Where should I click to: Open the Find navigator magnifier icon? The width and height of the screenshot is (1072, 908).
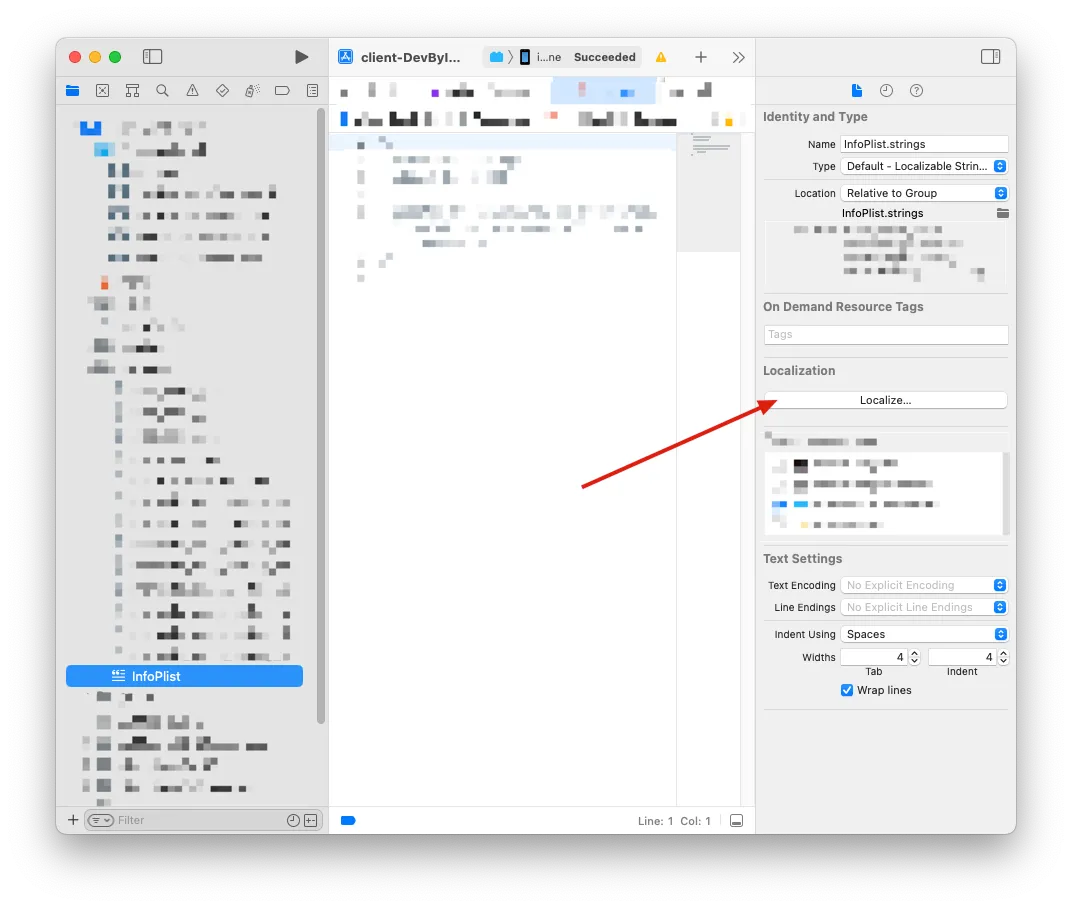pyautogui.click(x=162, y=90)
